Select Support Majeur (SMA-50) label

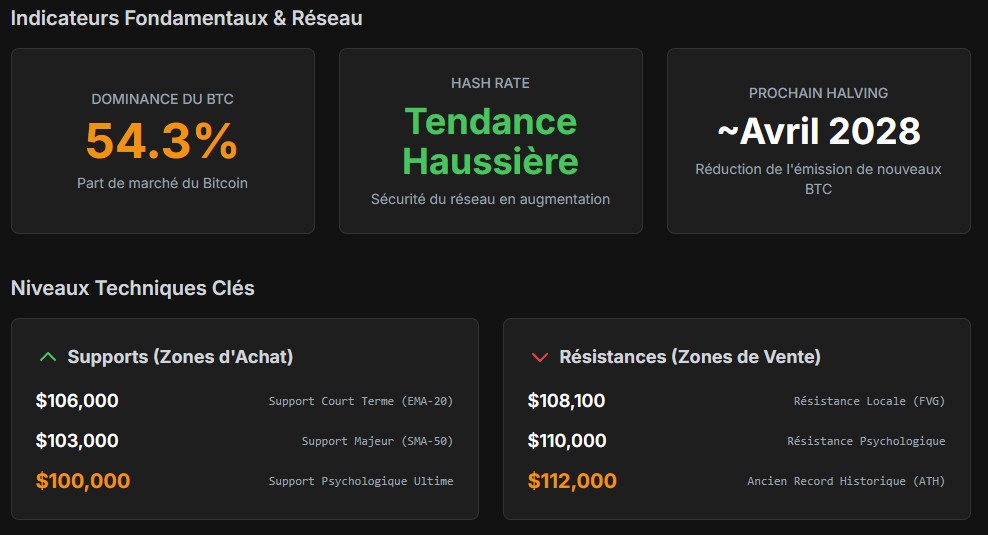[377, 441]
